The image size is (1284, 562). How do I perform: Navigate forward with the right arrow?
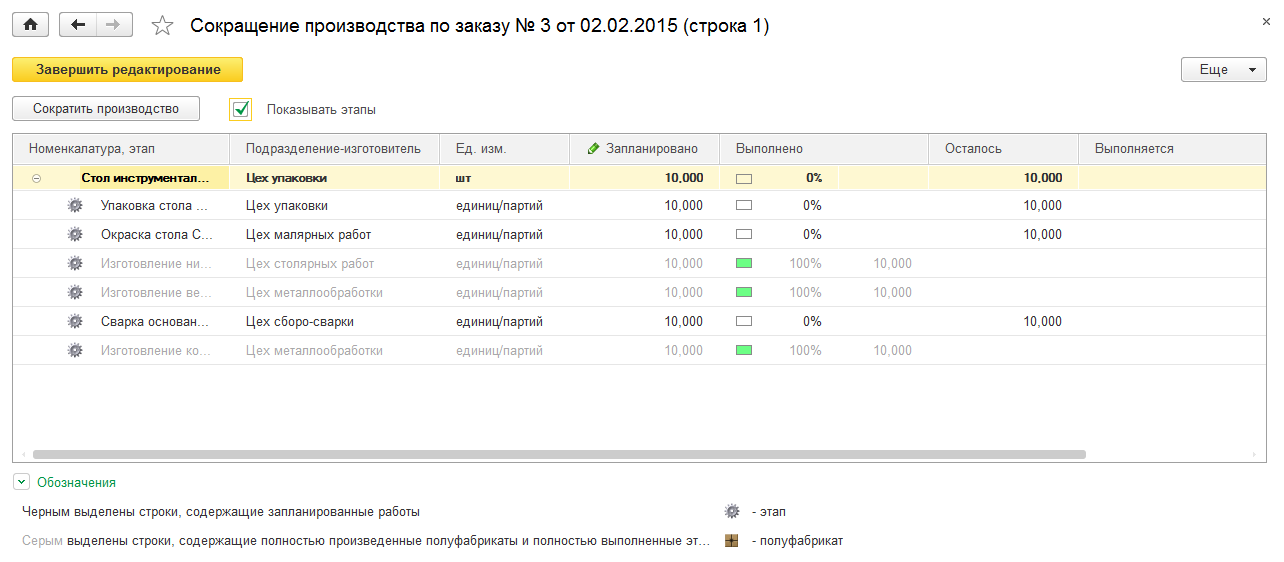point(114,25)
